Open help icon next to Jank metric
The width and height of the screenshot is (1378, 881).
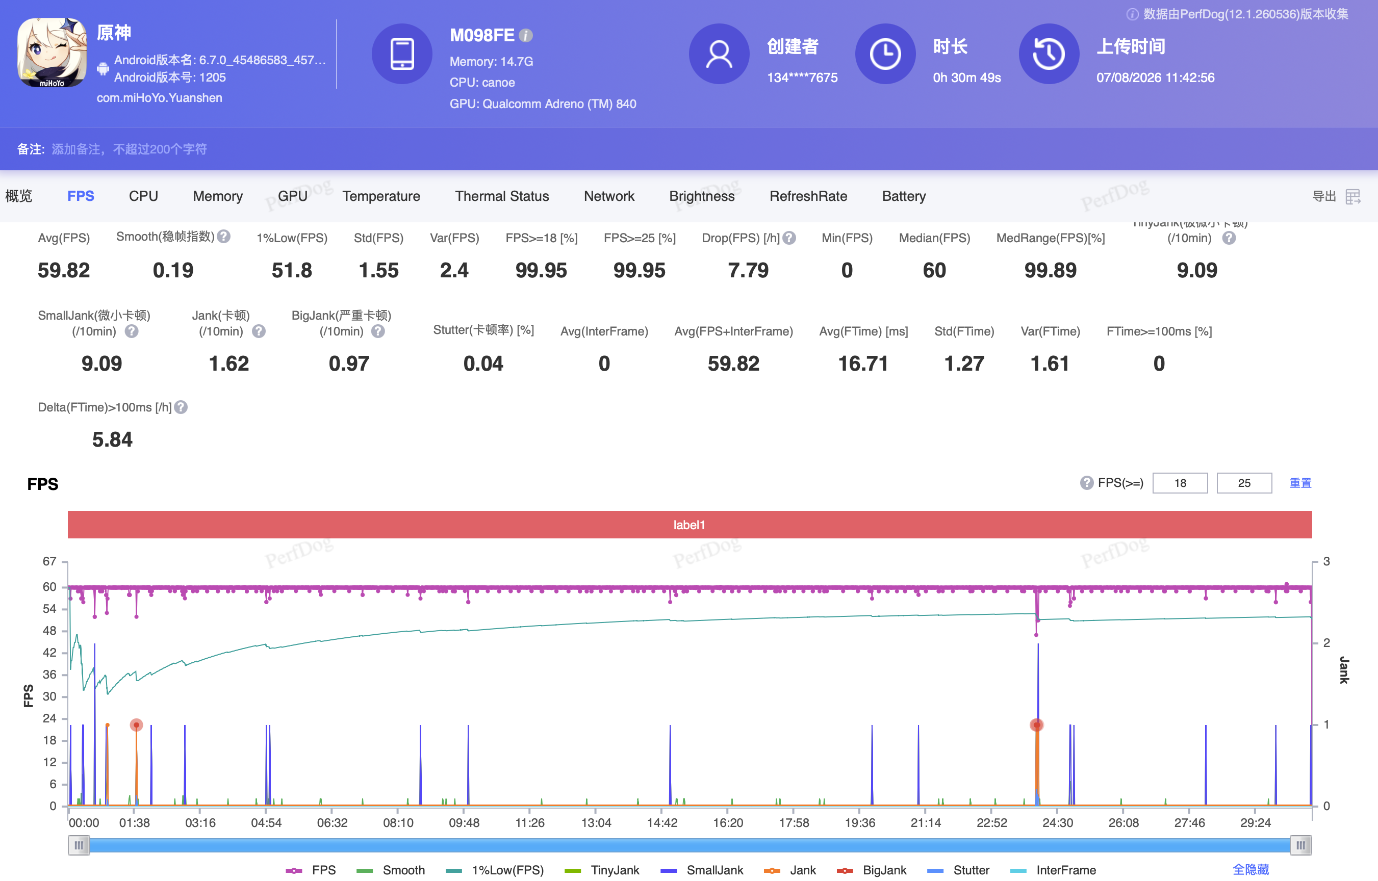point(259,331)
